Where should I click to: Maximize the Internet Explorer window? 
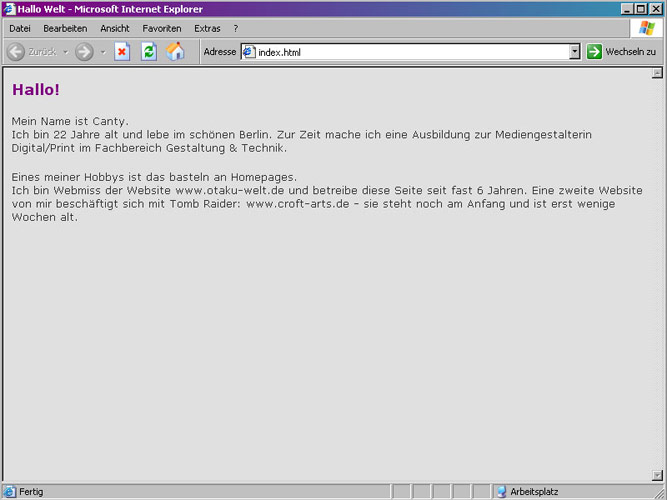coord(641,9)
